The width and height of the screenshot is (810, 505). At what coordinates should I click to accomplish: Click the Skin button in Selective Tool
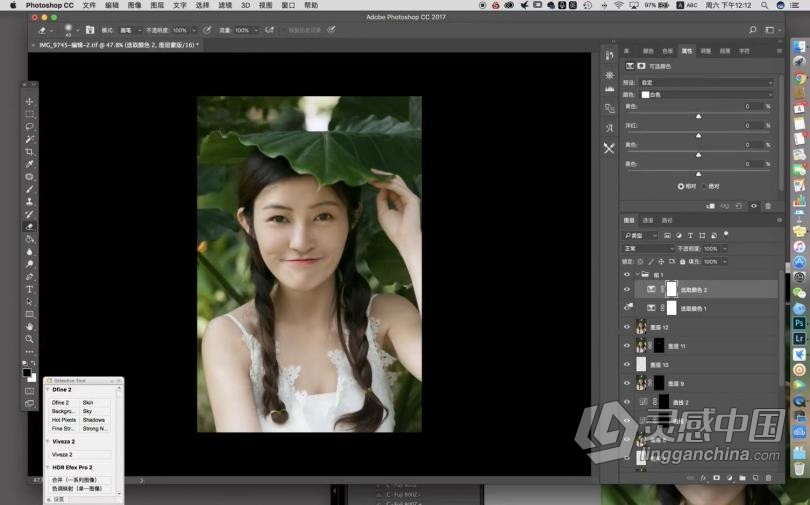coord(95,403)
